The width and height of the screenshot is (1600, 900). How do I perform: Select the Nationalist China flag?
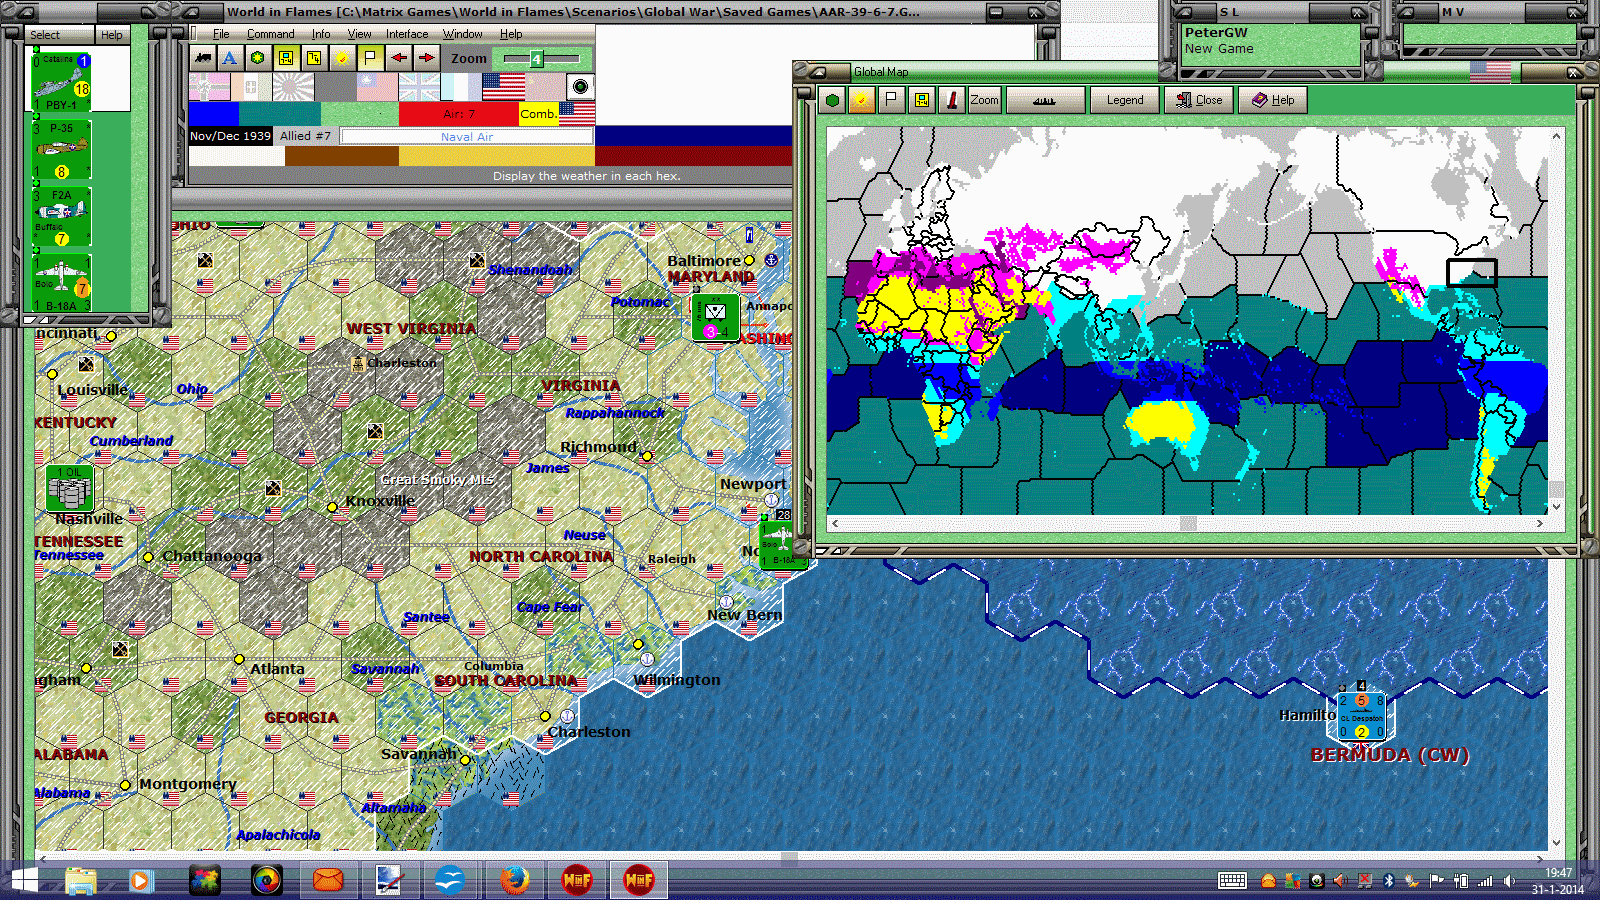coord(377,87)
